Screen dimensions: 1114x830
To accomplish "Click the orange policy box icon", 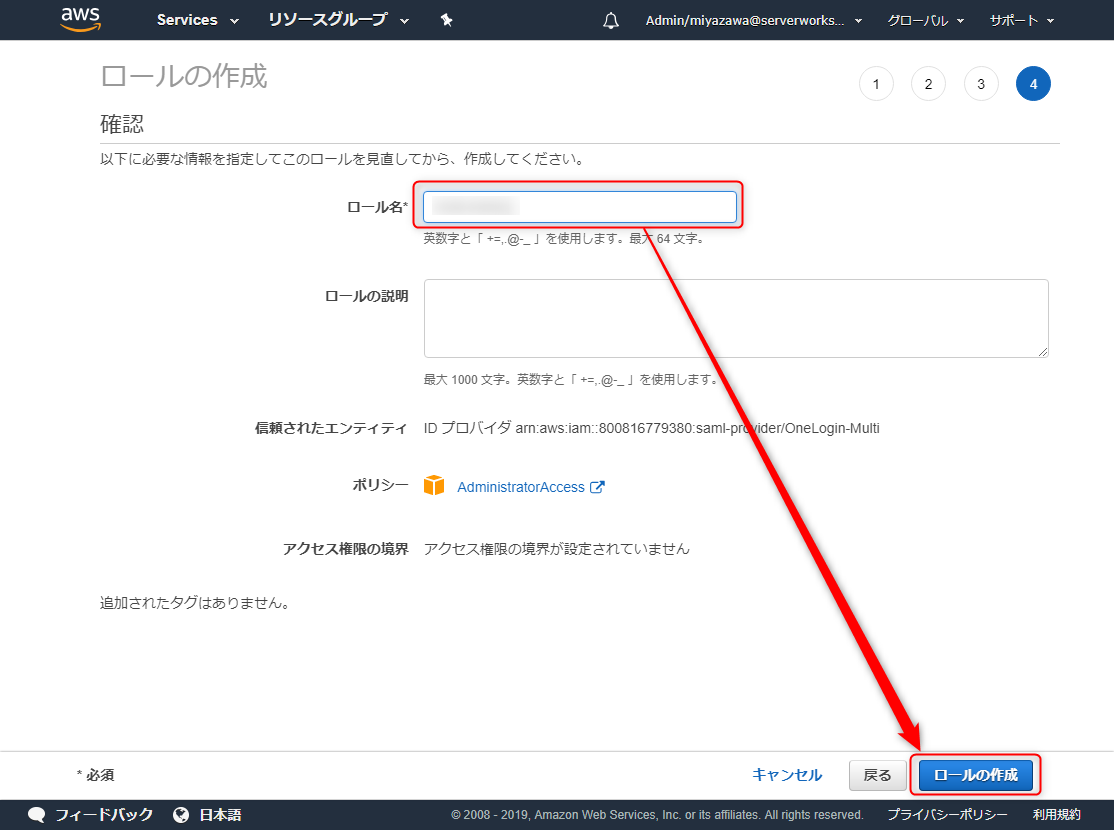I will [433, 486].
